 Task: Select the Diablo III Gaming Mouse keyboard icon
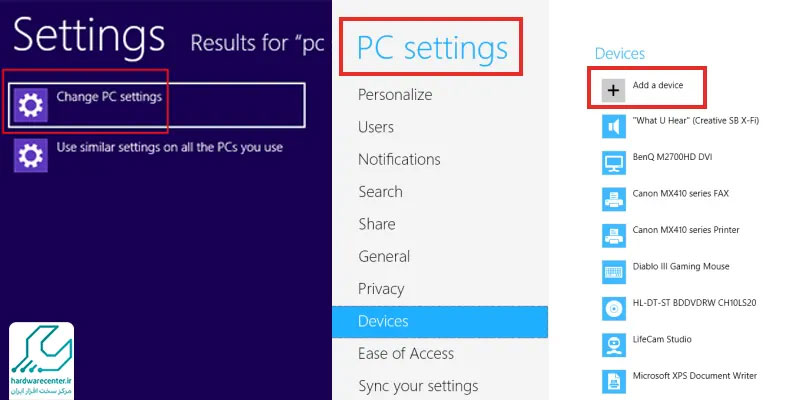(613, 272)
